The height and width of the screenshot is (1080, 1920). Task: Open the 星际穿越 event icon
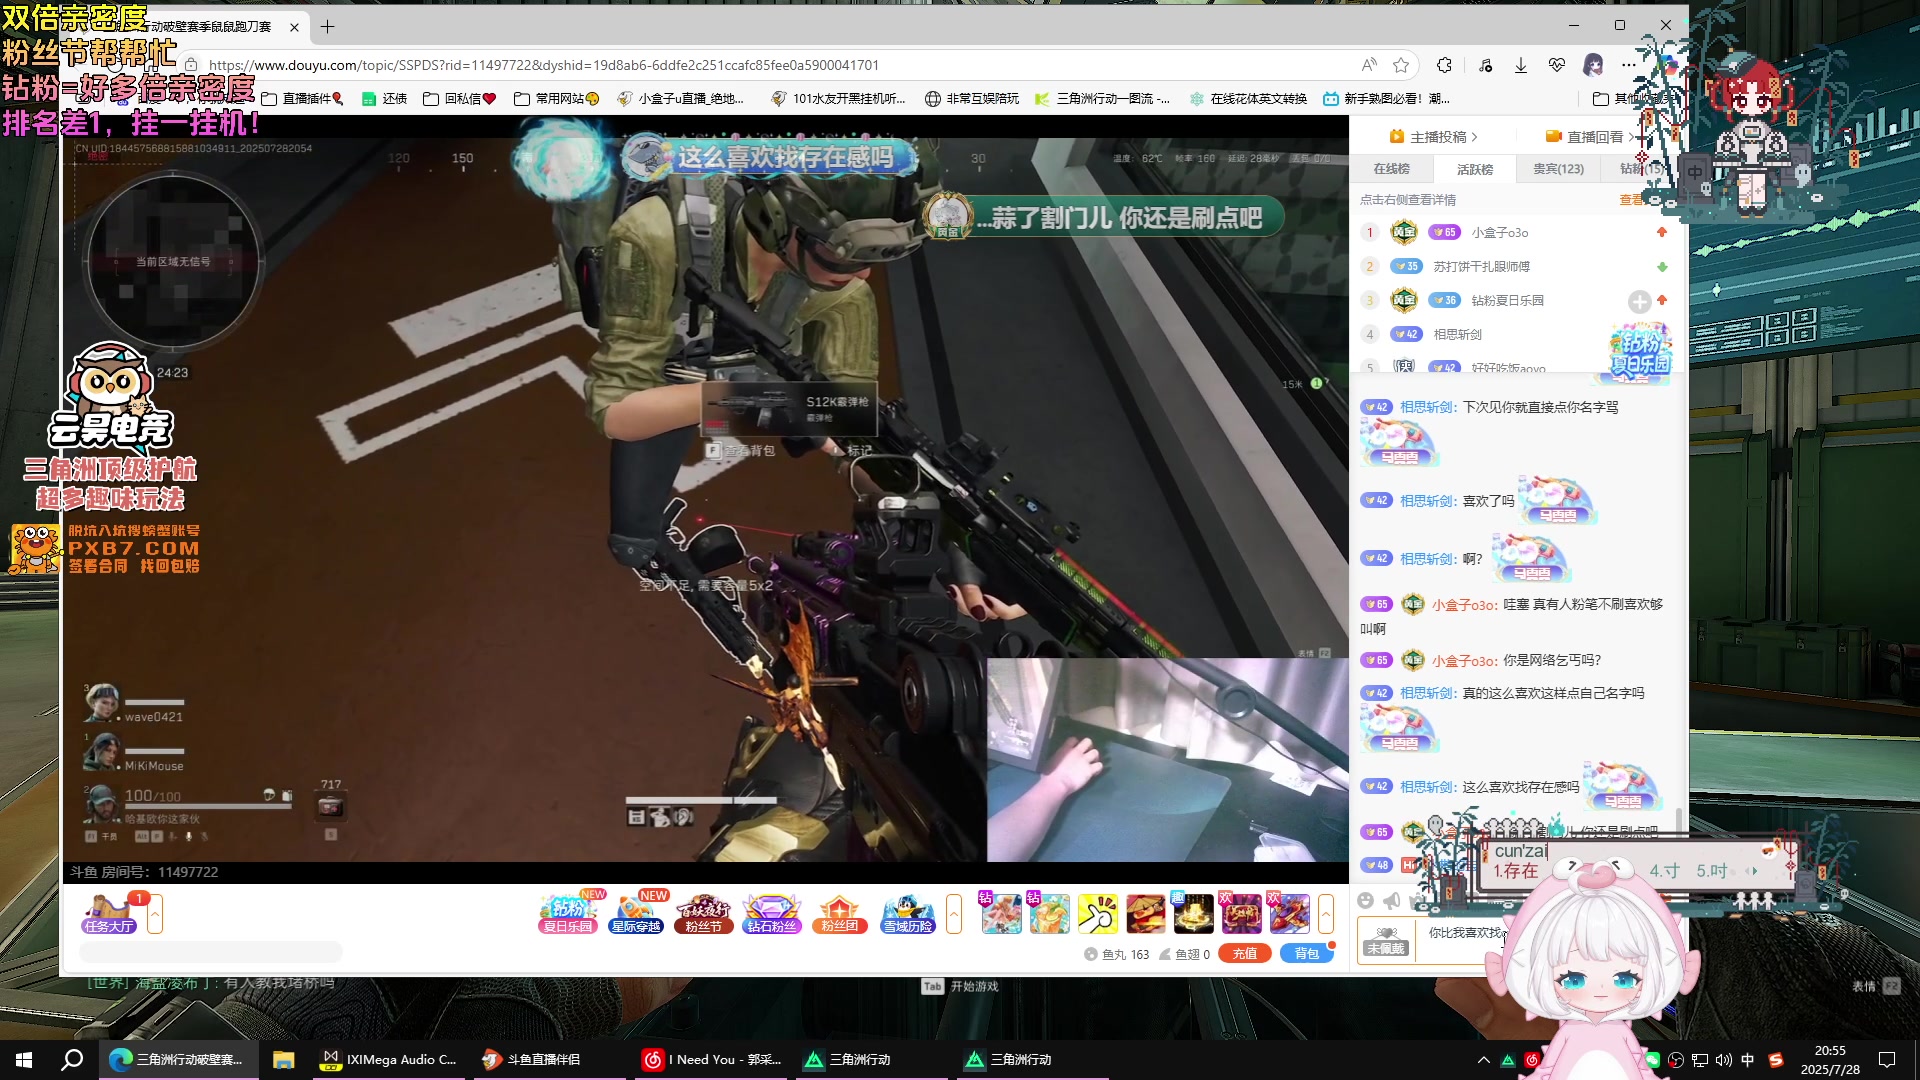click(x=636, y=913)
